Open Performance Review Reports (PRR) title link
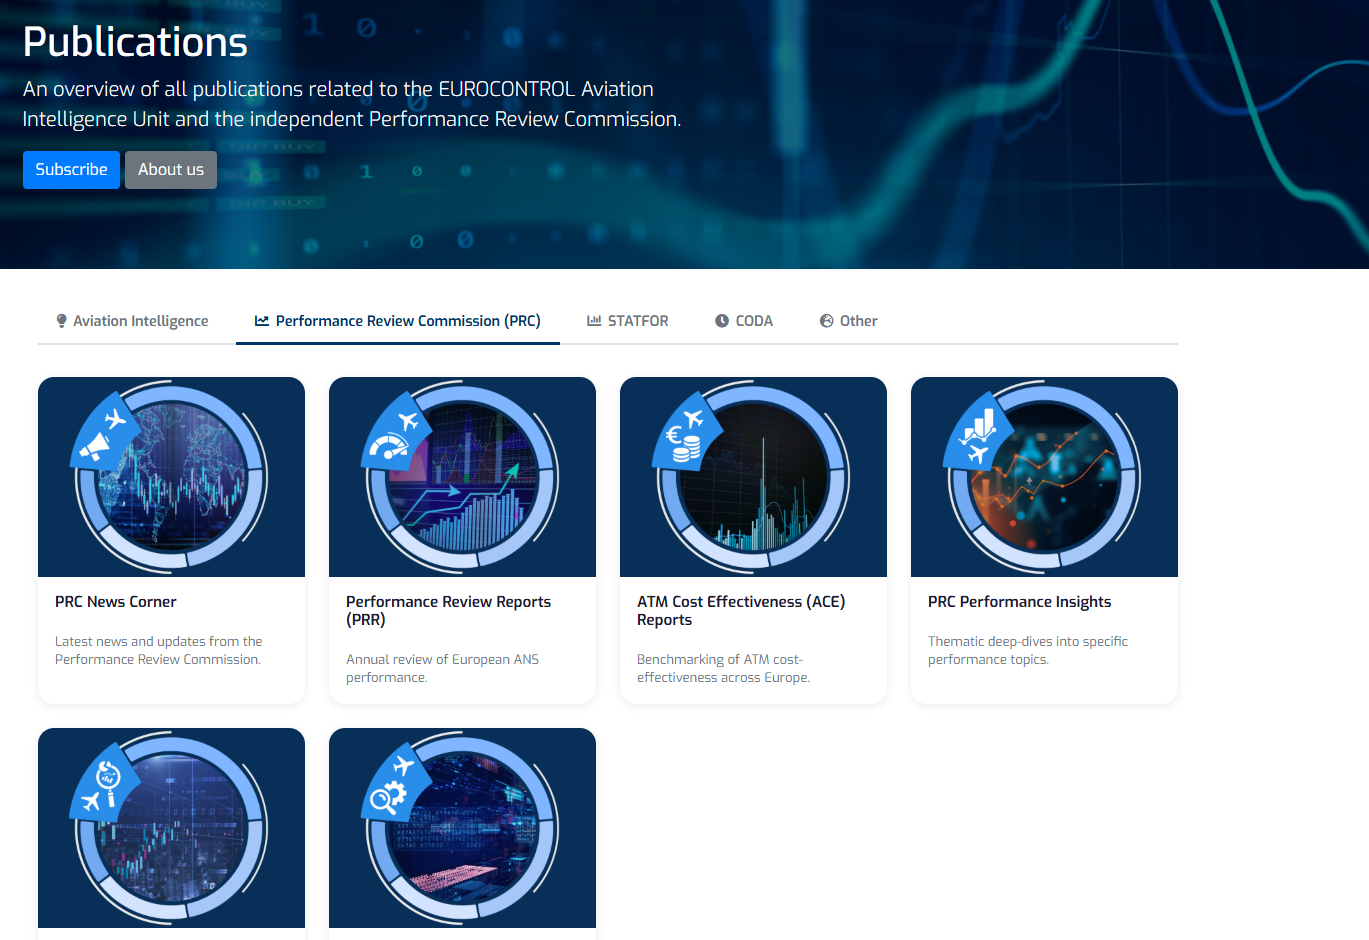1369x940 pixels. point(448,611)
